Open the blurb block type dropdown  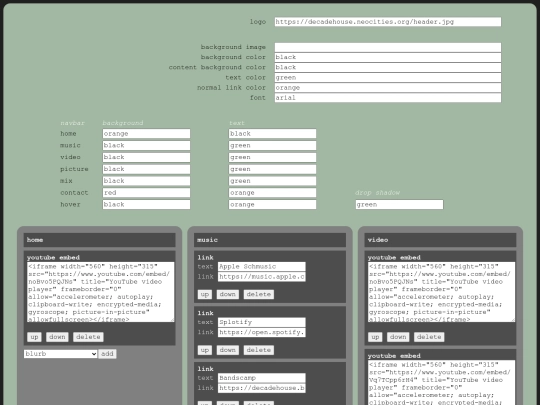pyautogui.click(x=61, y=354)
